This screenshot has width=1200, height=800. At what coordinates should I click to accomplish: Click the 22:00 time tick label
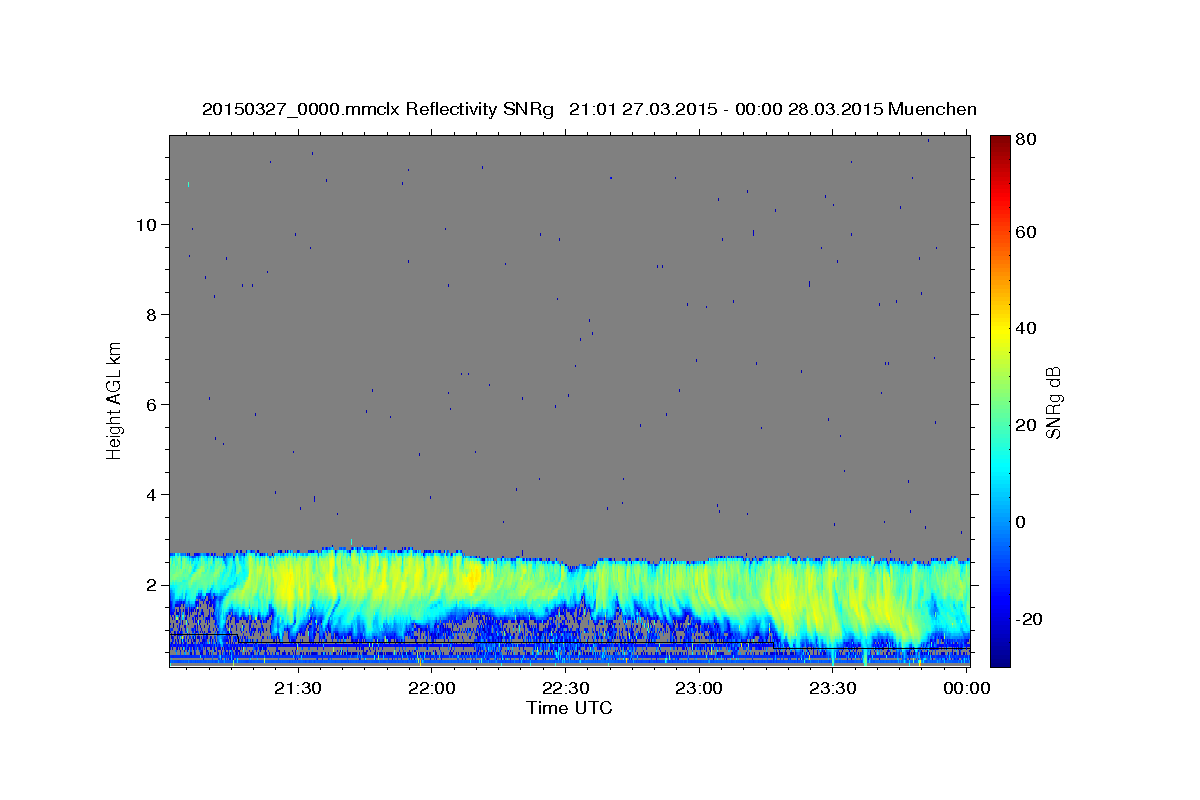(432, 688)
